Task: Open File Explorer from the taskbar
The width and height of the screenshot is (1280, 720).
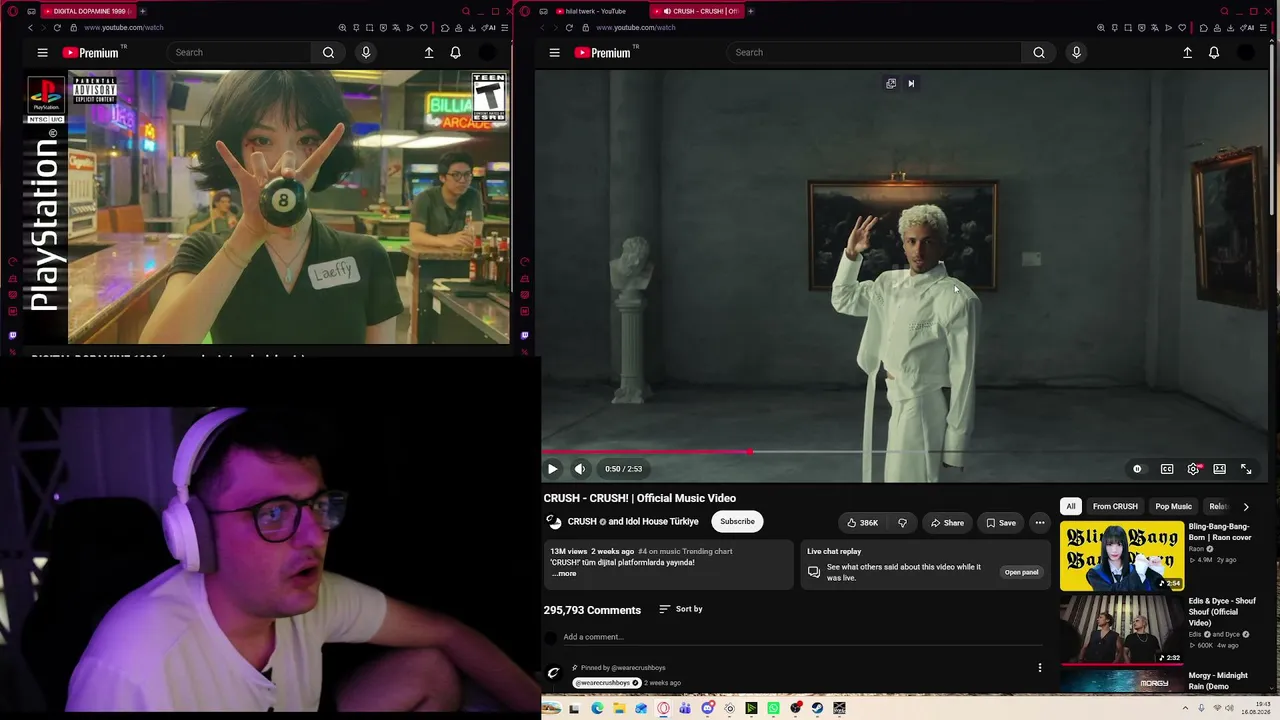Action: (x=619, y=708)
